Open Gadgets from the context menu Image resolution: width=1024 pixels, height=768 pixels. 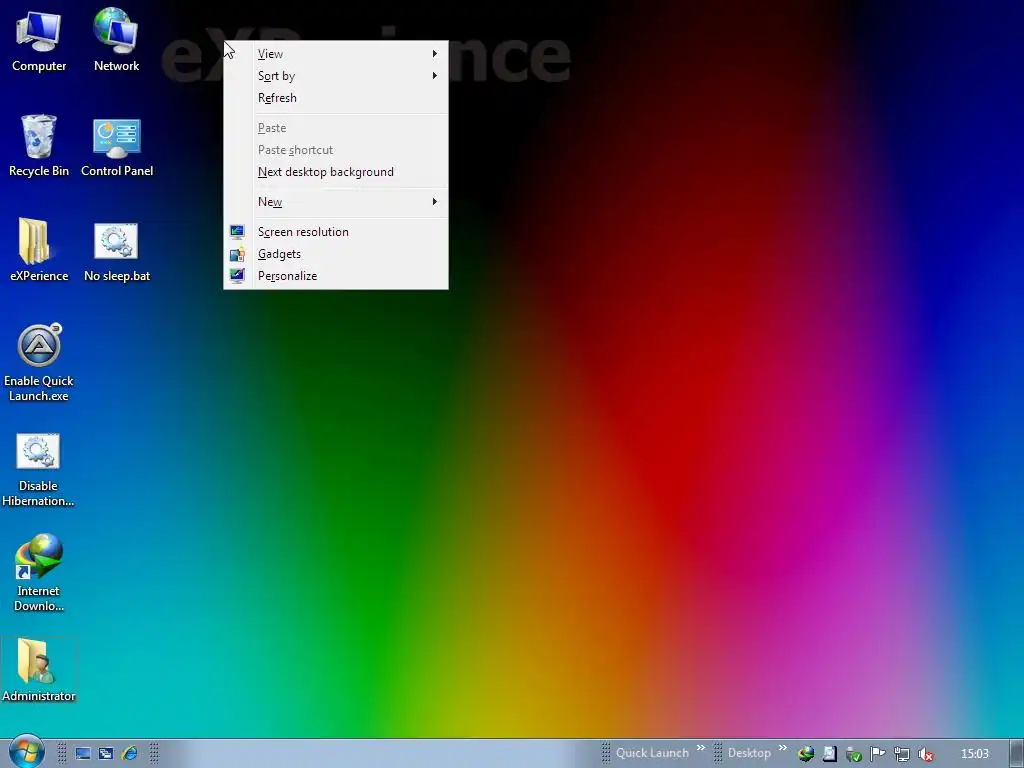click(x=336, y=254)
